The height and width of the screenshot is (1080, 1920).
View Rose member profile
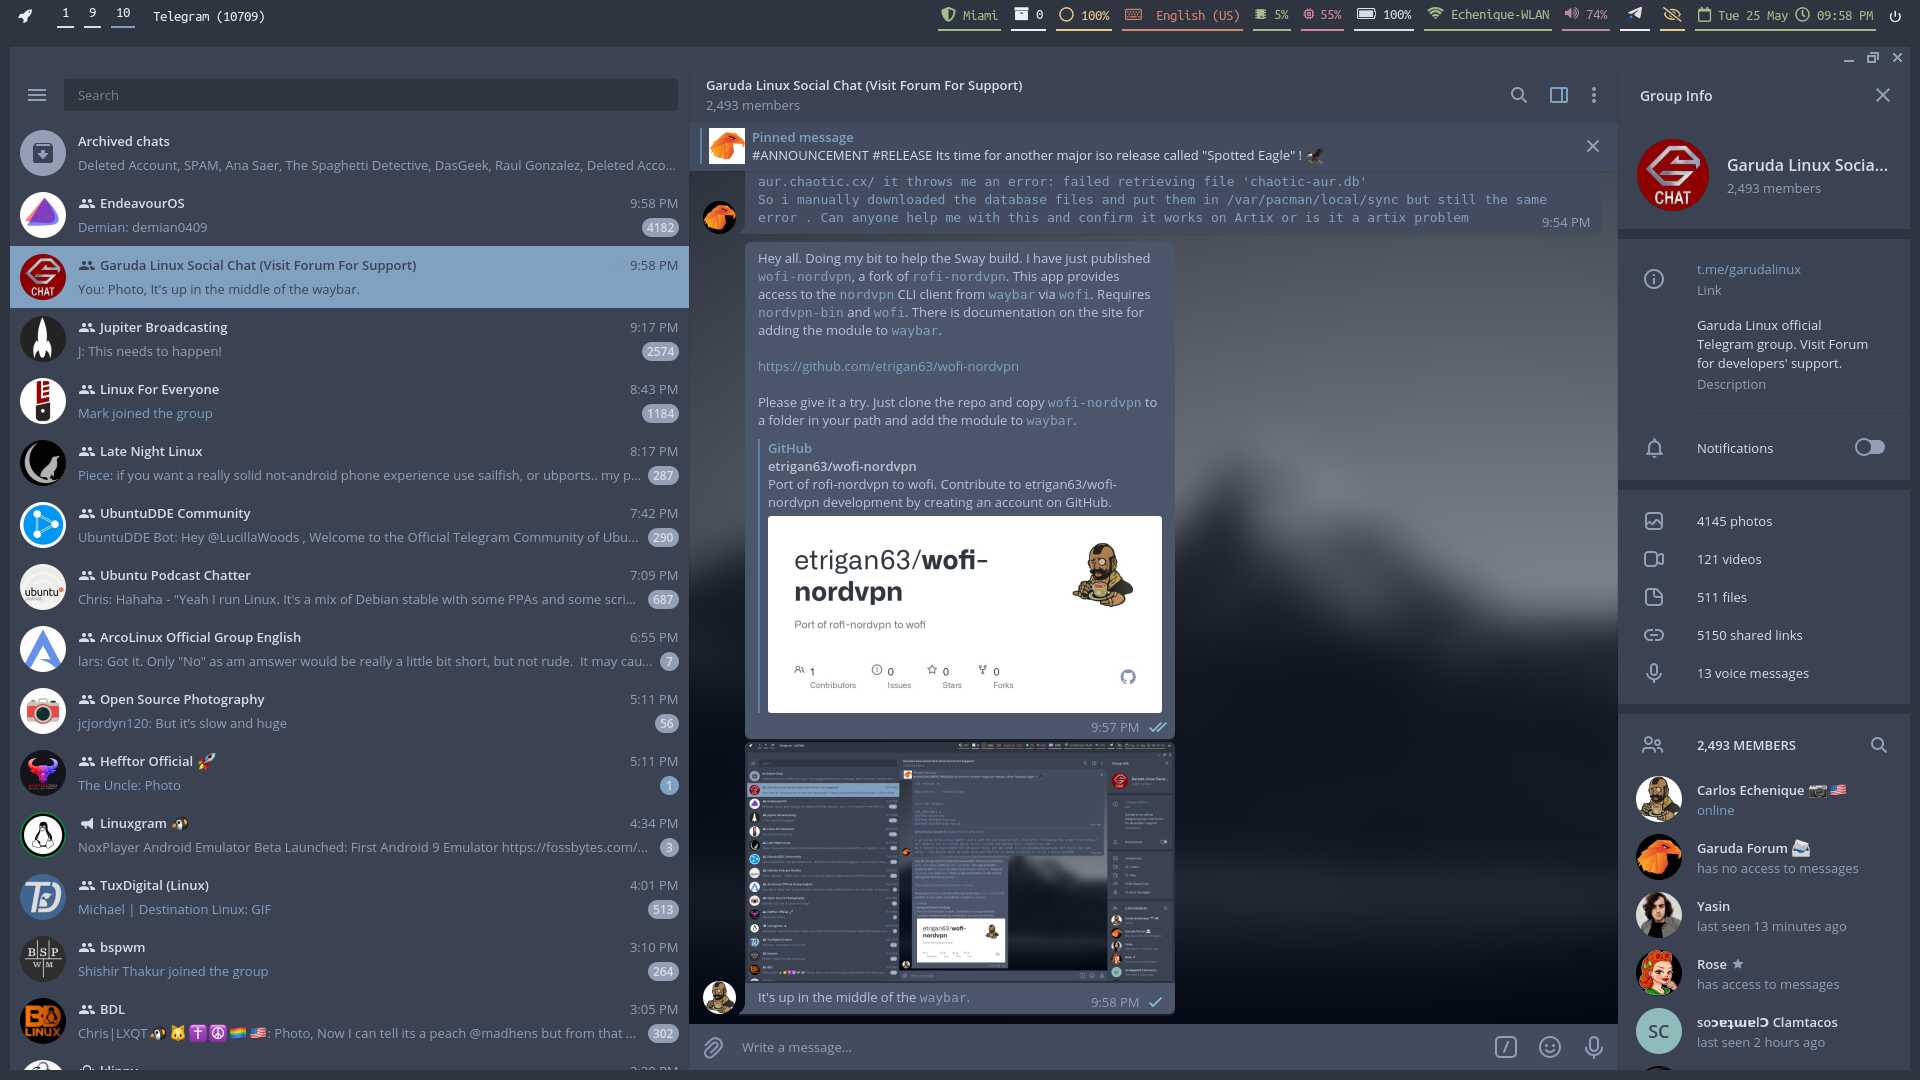click(1764, 973)
